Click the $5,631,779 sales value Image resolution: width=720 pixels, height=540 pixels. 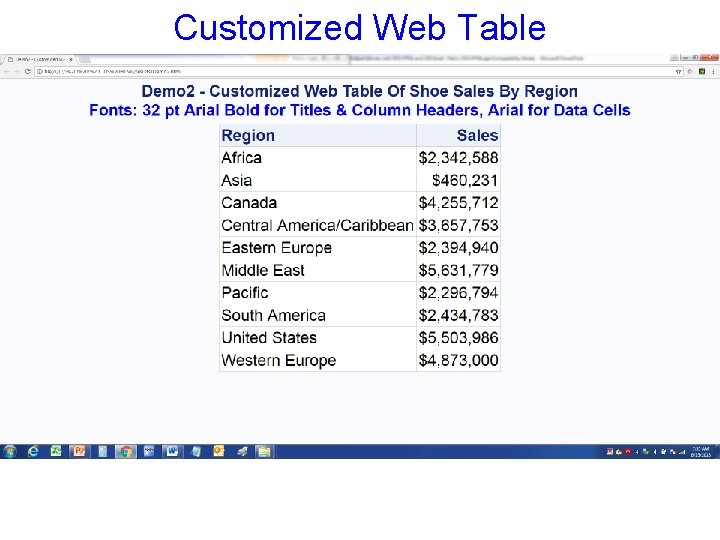(458, 270)
